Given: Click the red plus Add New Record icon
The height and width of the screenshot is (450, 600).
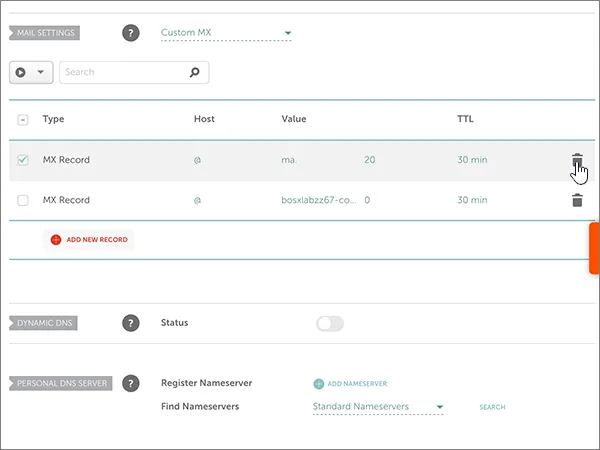Looking at the screenshot, I should (56, 240).
